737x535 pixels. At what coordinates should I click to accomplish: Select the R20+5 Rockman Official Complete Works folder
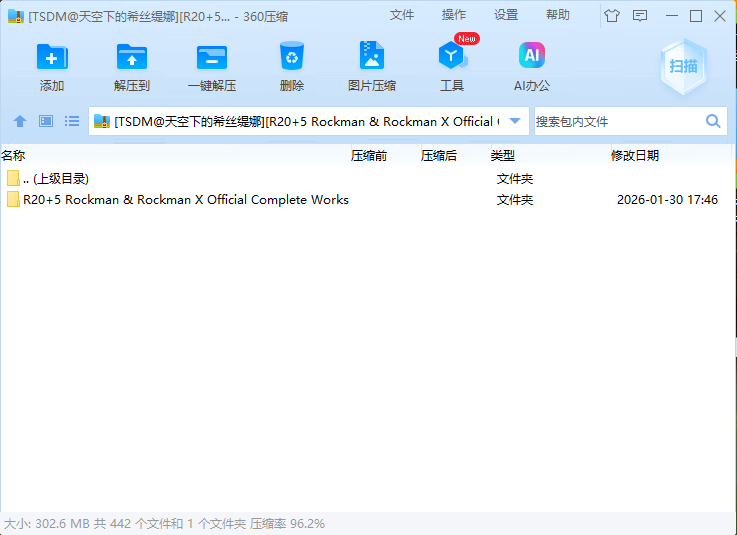(x=367, y=200)
